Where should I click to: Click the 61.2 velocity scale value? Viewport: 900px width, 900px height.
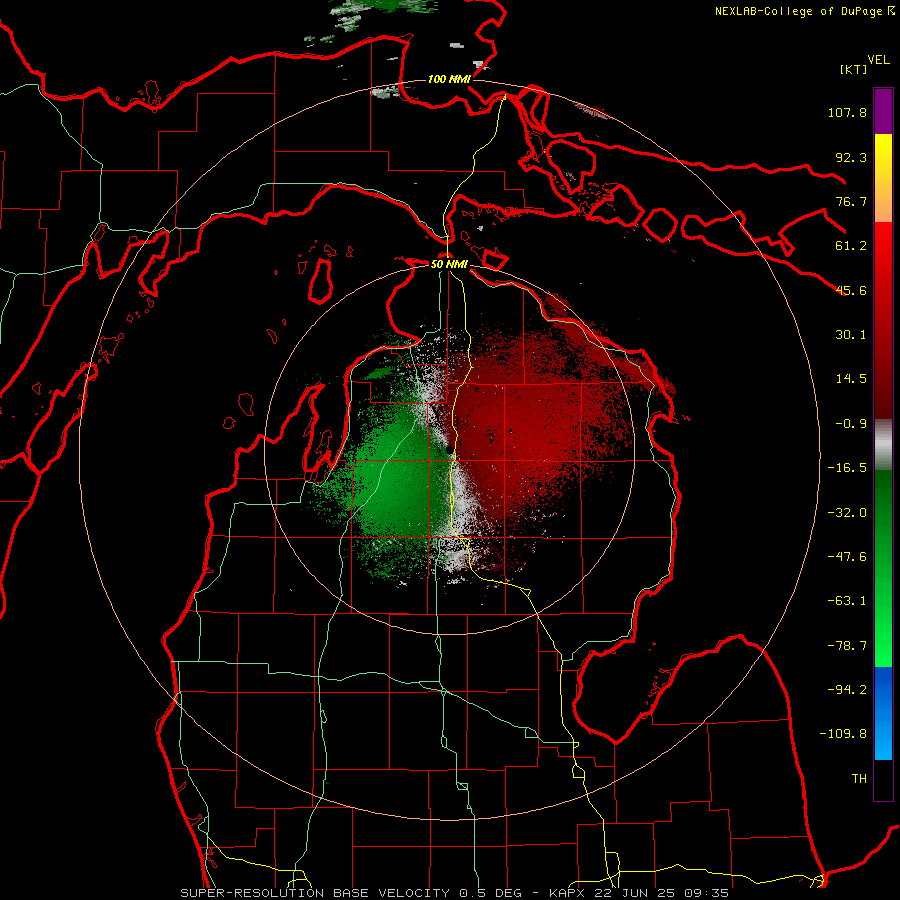(x=851, y=246)
